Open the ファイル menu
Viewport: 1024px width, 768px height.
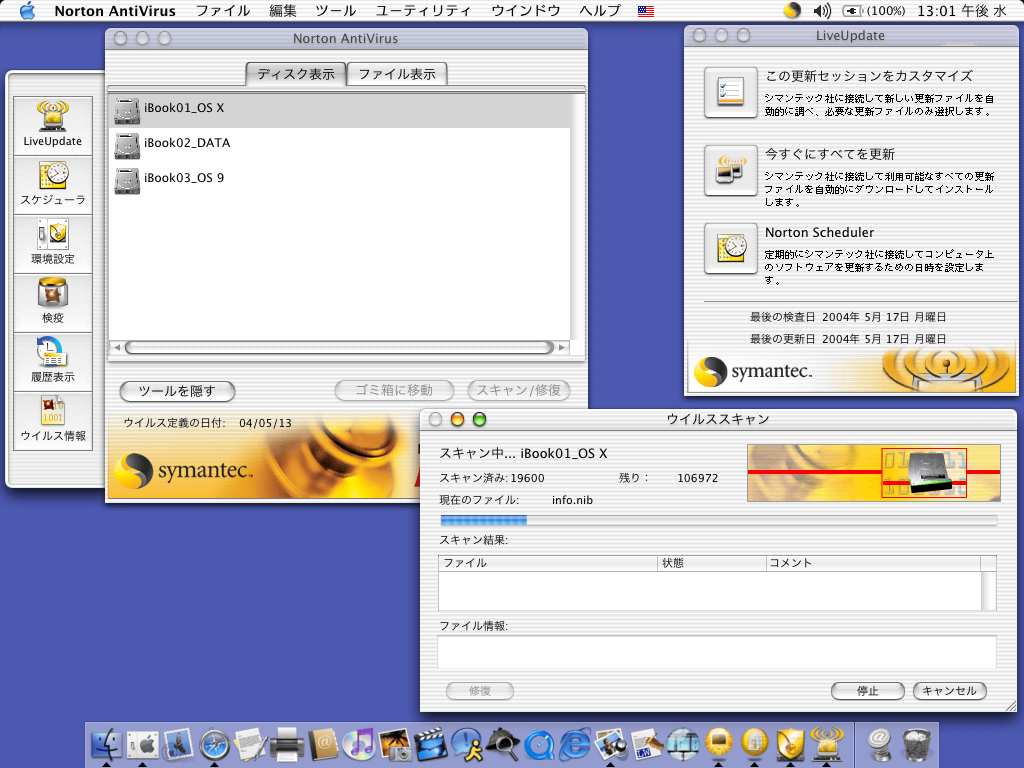[223, 11]
